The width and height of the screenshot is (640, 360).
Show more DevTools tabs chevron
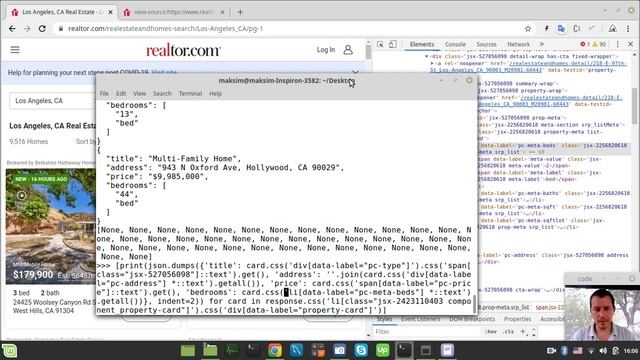click(x=542, y=44)
